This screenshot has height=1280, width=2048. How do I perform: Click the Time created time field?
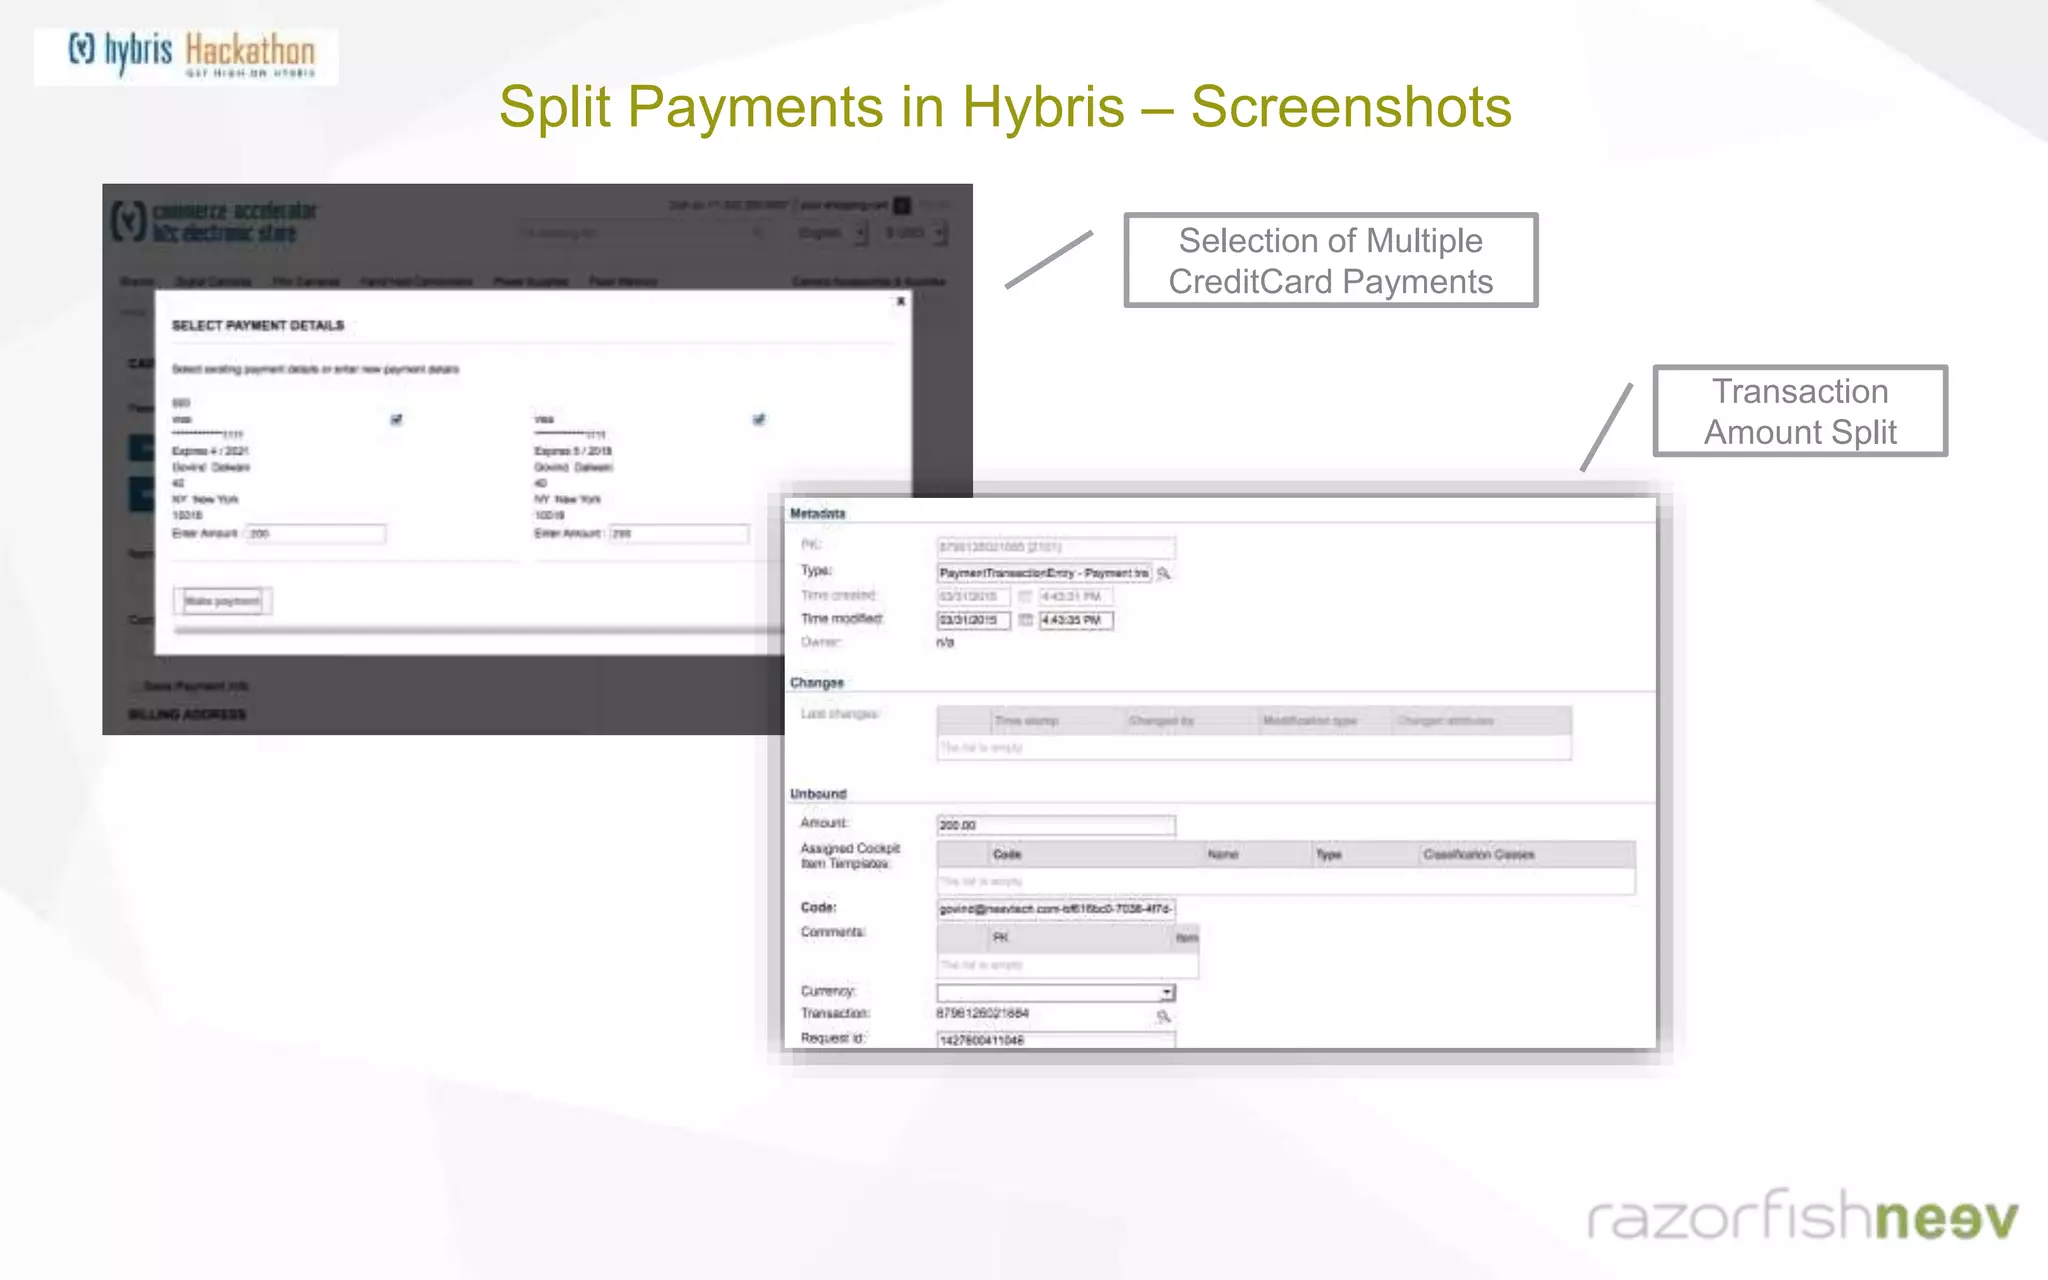coord(1076,597)
